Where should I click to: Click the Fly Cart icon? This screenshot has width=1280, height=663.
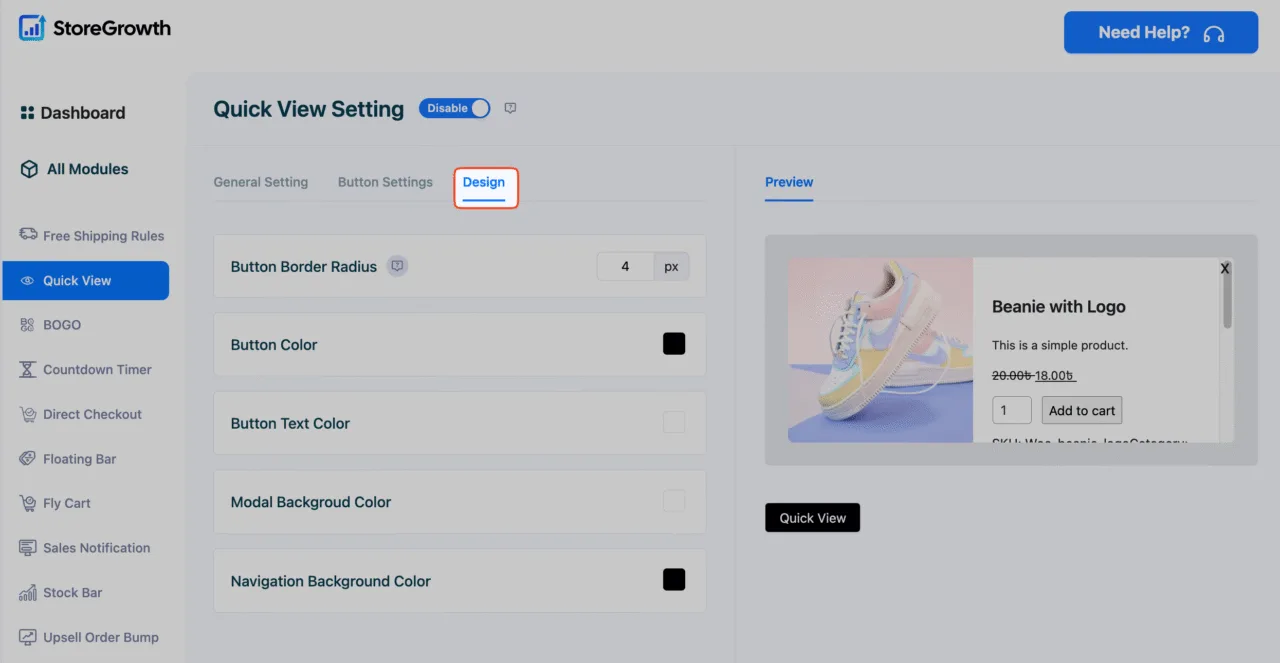point(28,503)
